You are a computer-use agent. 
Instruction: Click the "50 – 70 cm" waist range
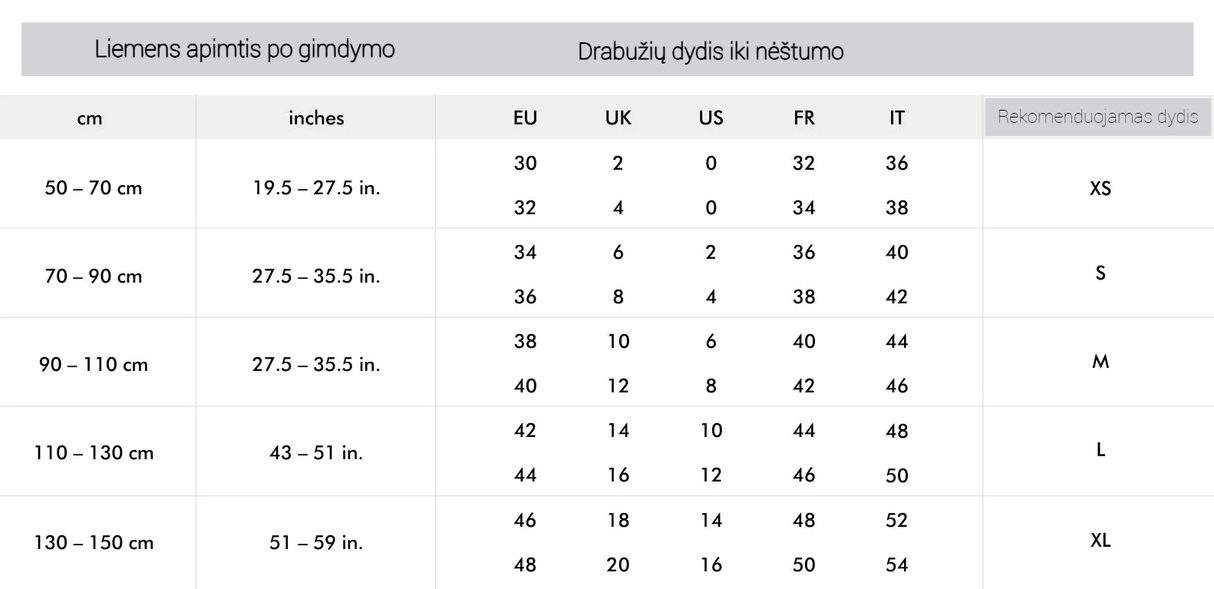(x=94, y=187)
